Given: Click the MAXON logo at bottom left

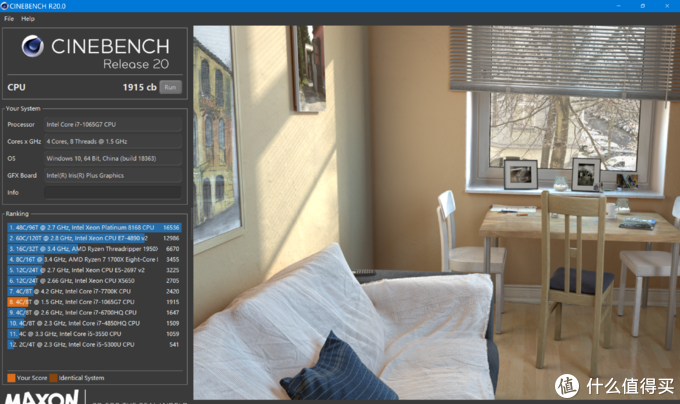Looking at the screenshot, I should (x=40, y=397).
